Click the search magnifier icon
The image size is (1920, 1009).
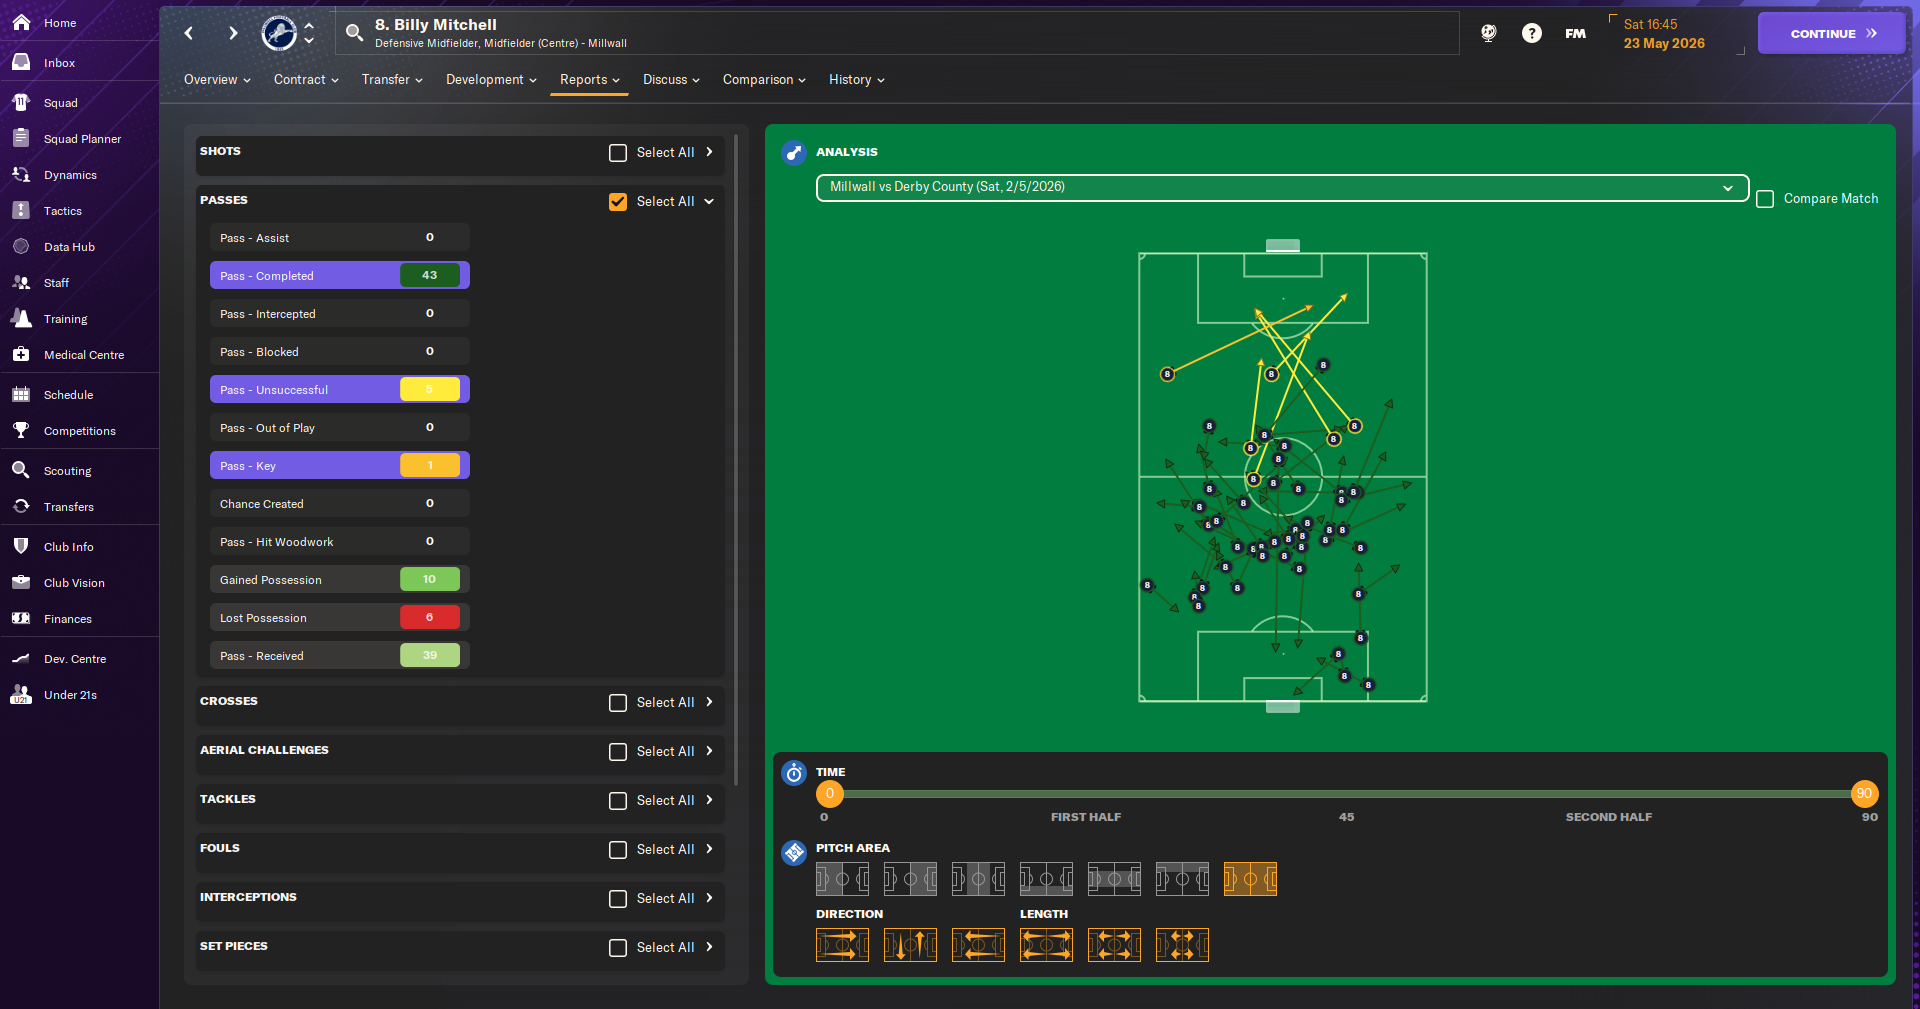pyautogui.click(x=354, y=33)
